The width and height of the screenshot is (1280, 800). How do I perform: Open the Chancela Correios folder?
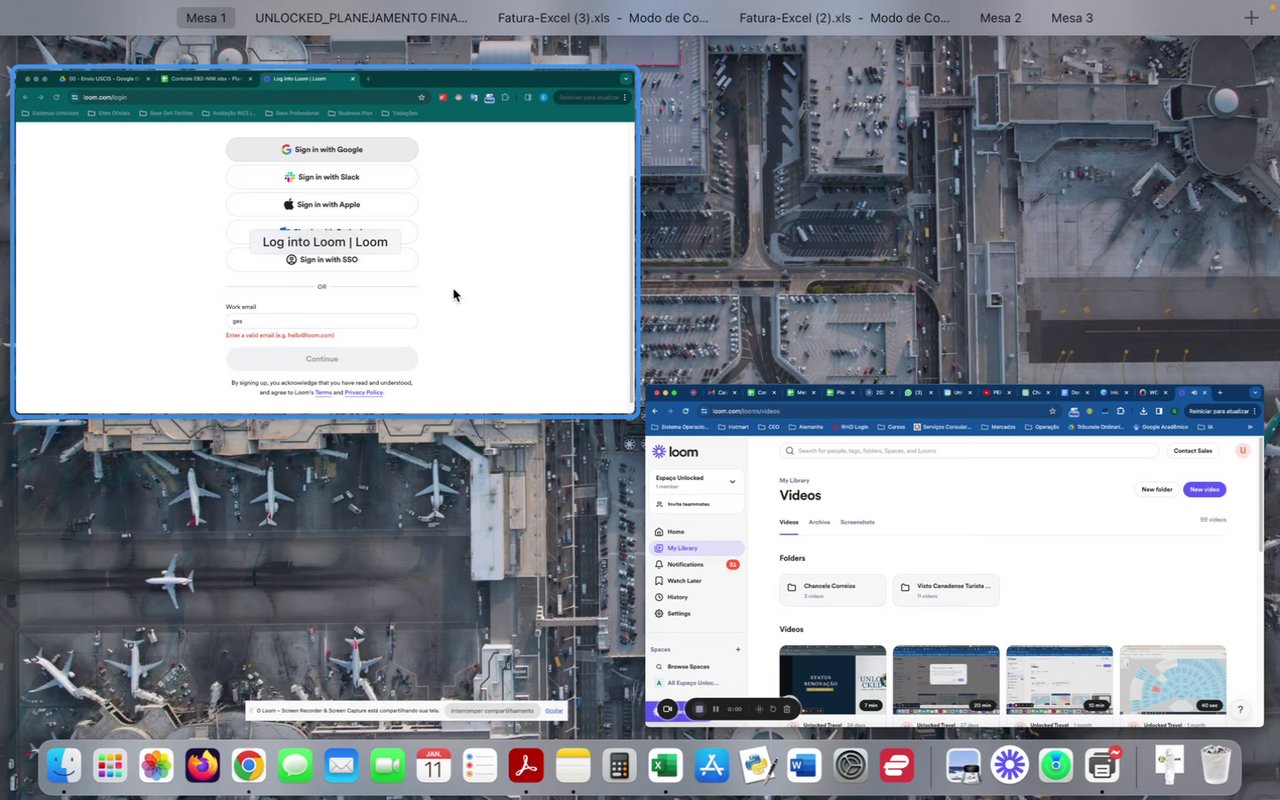coord(833,590)
